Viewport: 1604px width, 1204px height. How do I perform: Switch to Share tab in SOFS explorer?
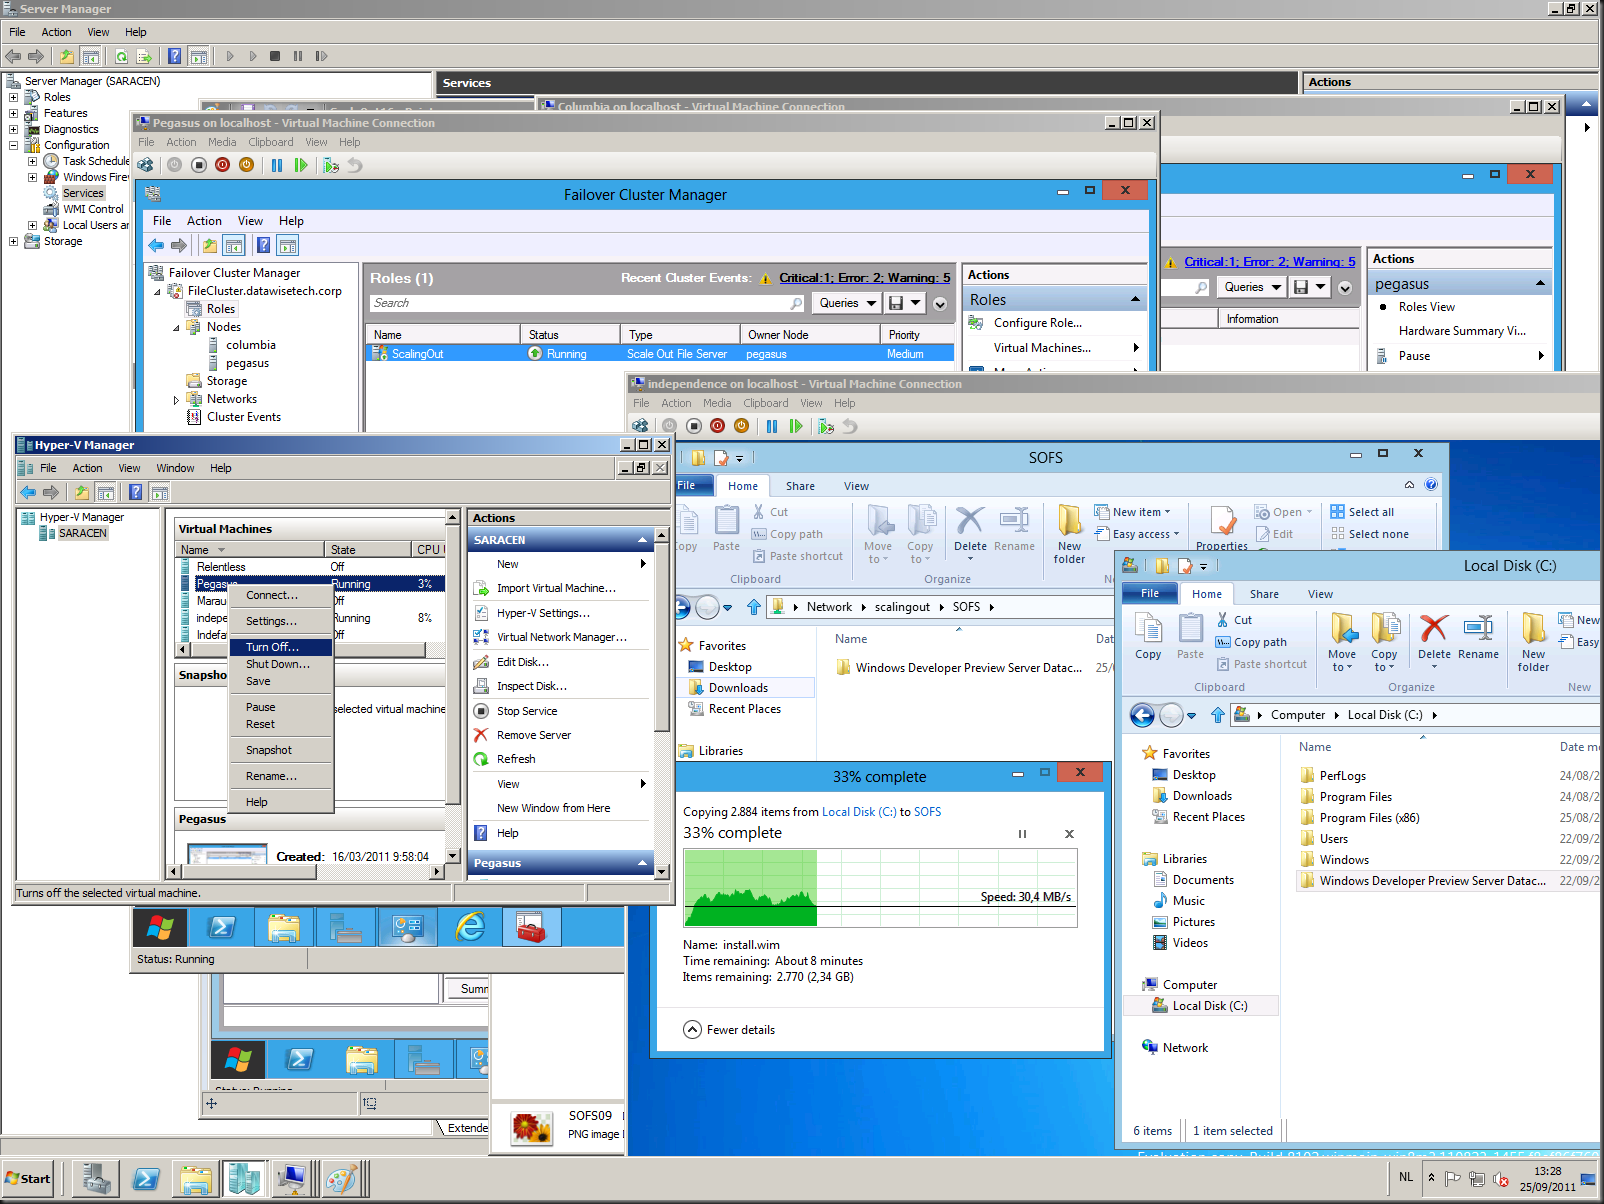tap(800, 486)
